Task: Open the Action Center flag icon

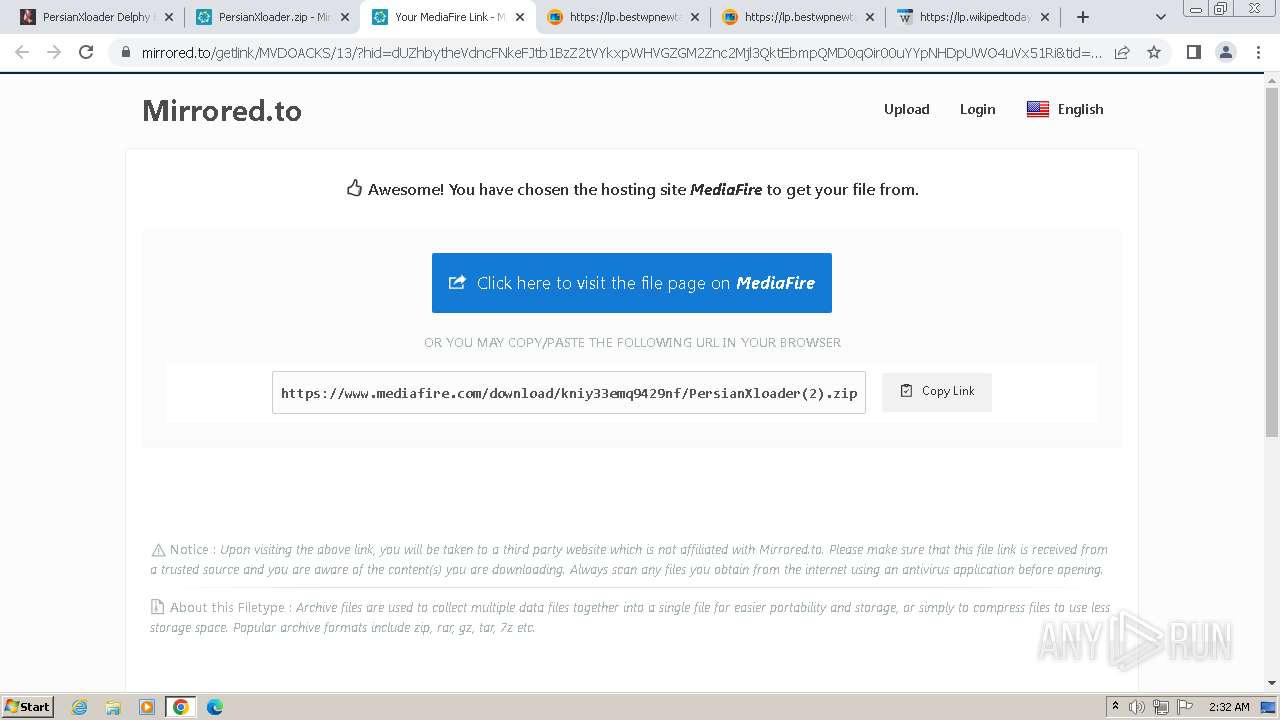Action: pos(1185,707)
